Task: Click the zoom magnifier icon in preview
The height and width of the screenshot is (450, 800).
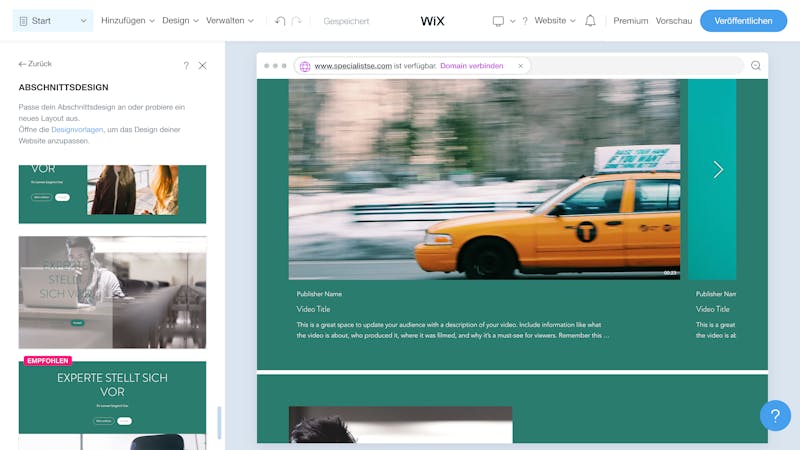Action: tap(756, 65)
